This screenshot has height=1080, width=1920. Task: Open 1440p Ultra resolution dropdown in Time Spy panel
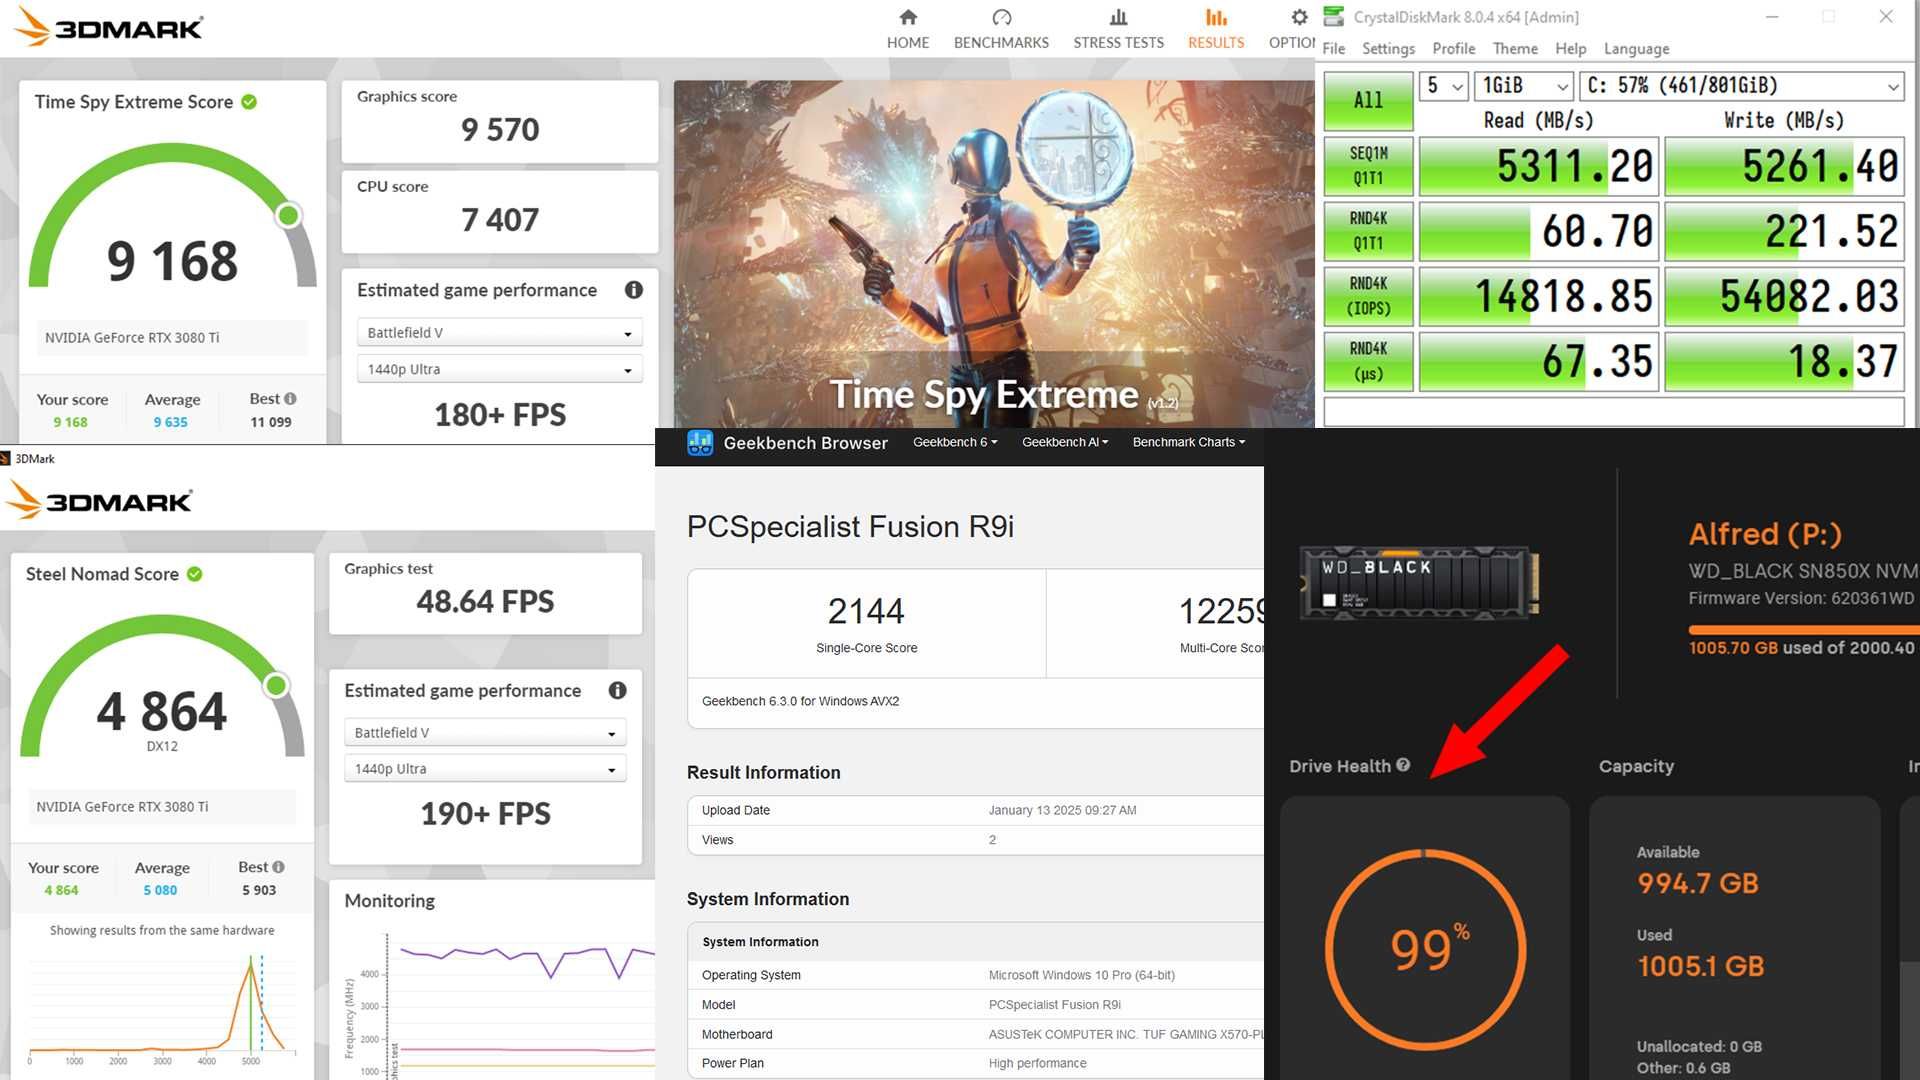[x=499, y=369]
